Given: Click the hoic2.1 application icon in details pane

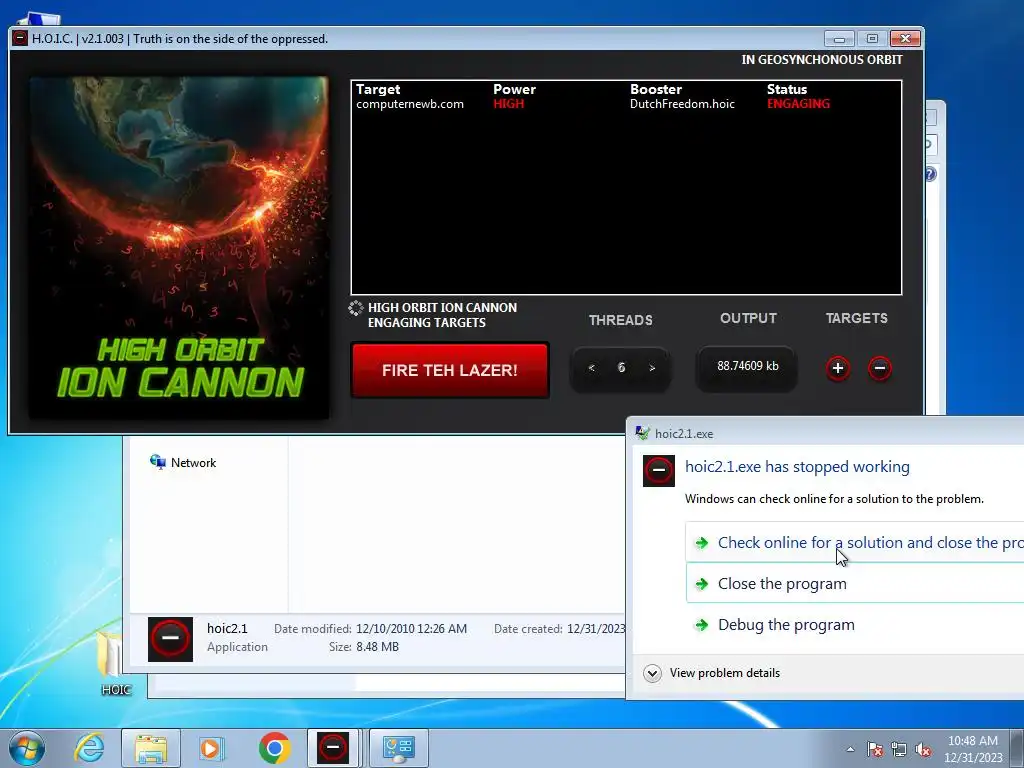Looking at the screenshot, I should pyautogui.click(x=170, y=639).
